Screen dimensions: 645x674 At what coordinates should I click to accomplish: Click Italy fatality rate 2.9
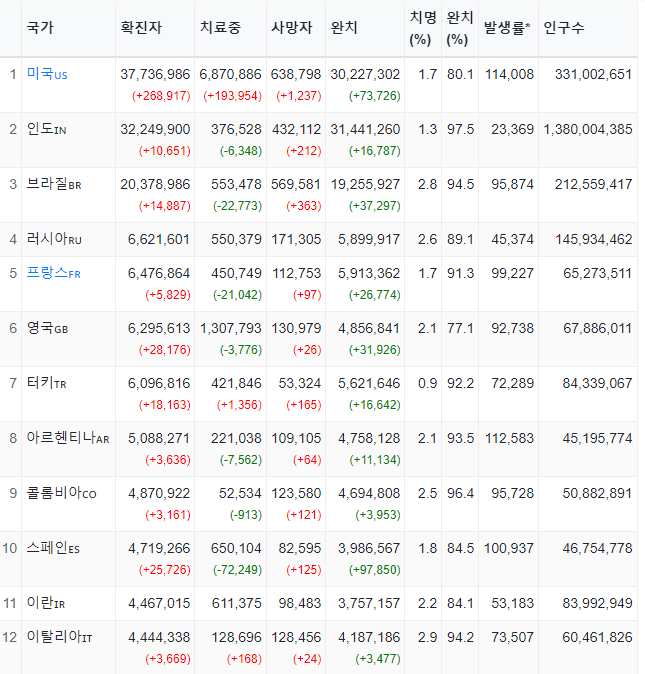(x=428, y=637)
